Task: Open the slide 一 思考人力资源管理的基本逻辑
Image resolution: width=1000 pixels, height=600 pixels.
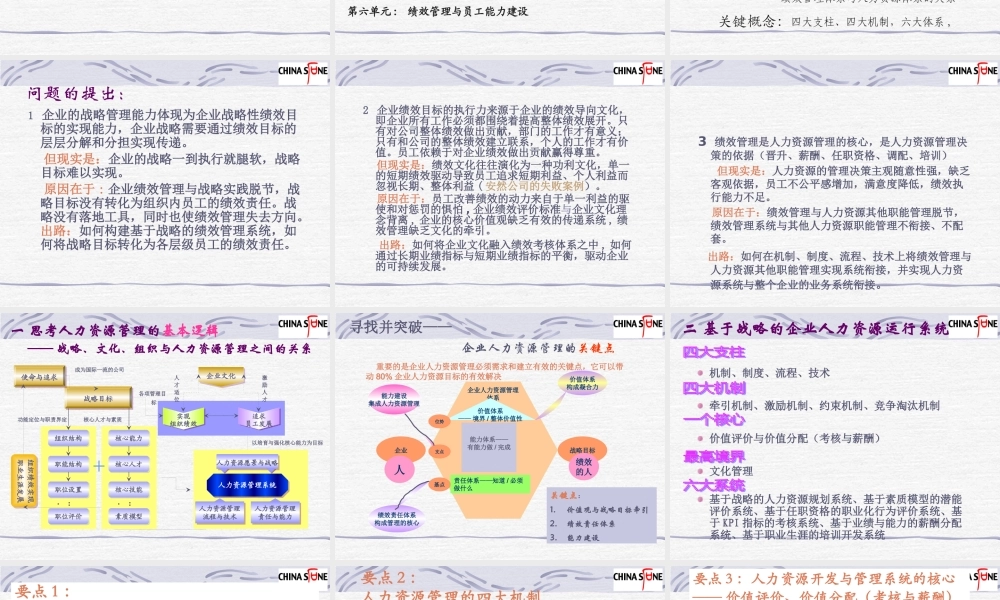Action: (x=165, y=435)
